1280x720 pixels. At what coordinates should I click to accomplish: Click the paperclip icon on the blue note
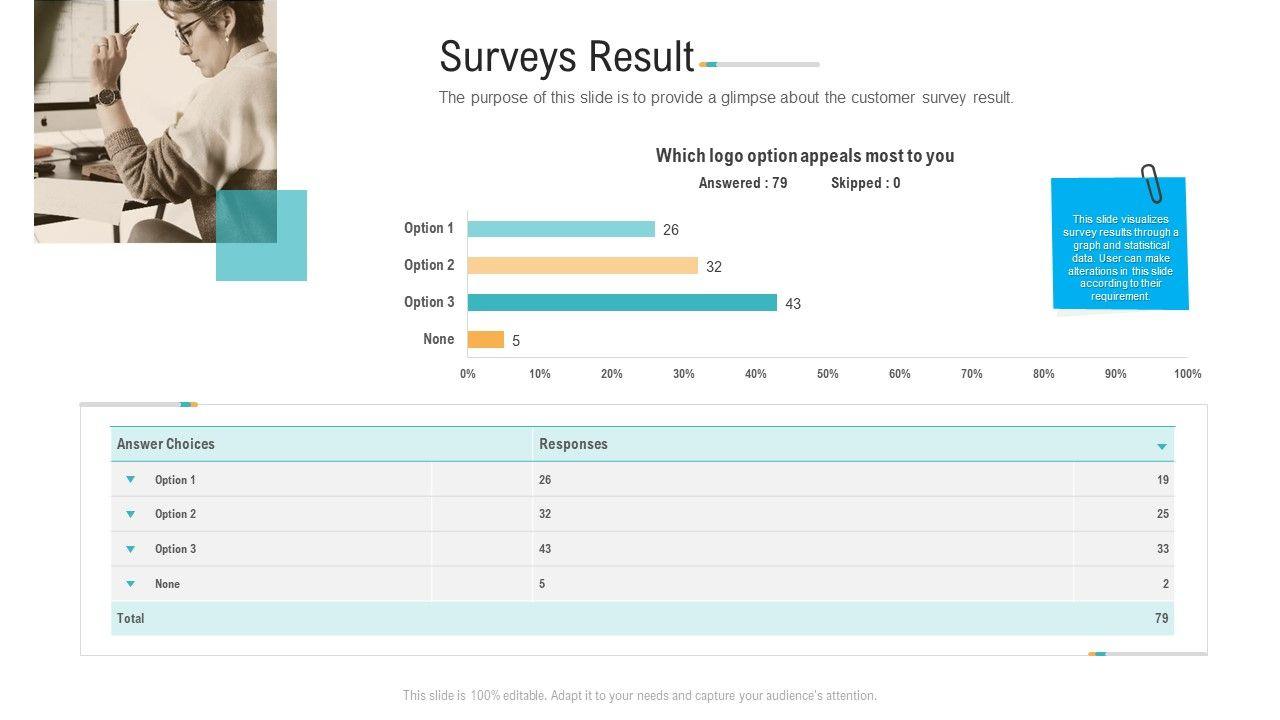pyautogui.click(x=1151, y=183)
